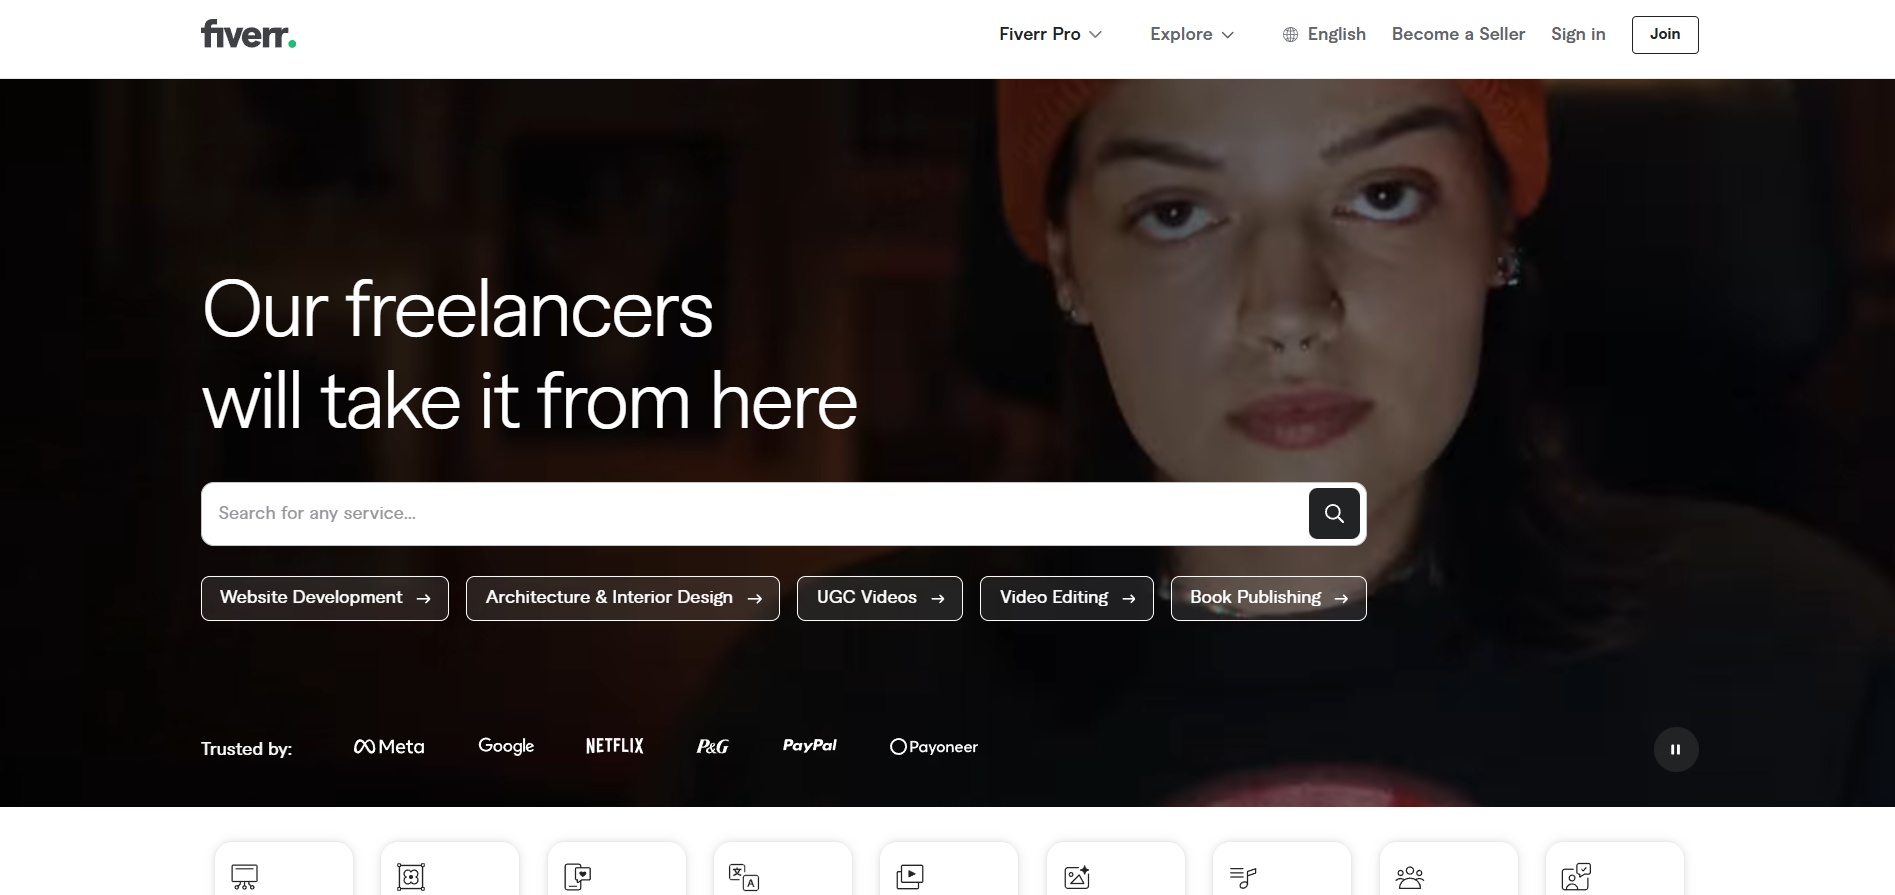The width and height of the screenshot is (1895, 895).
Task: Open the phone-with-heart marketing category icon
Action: pos(578,876)
